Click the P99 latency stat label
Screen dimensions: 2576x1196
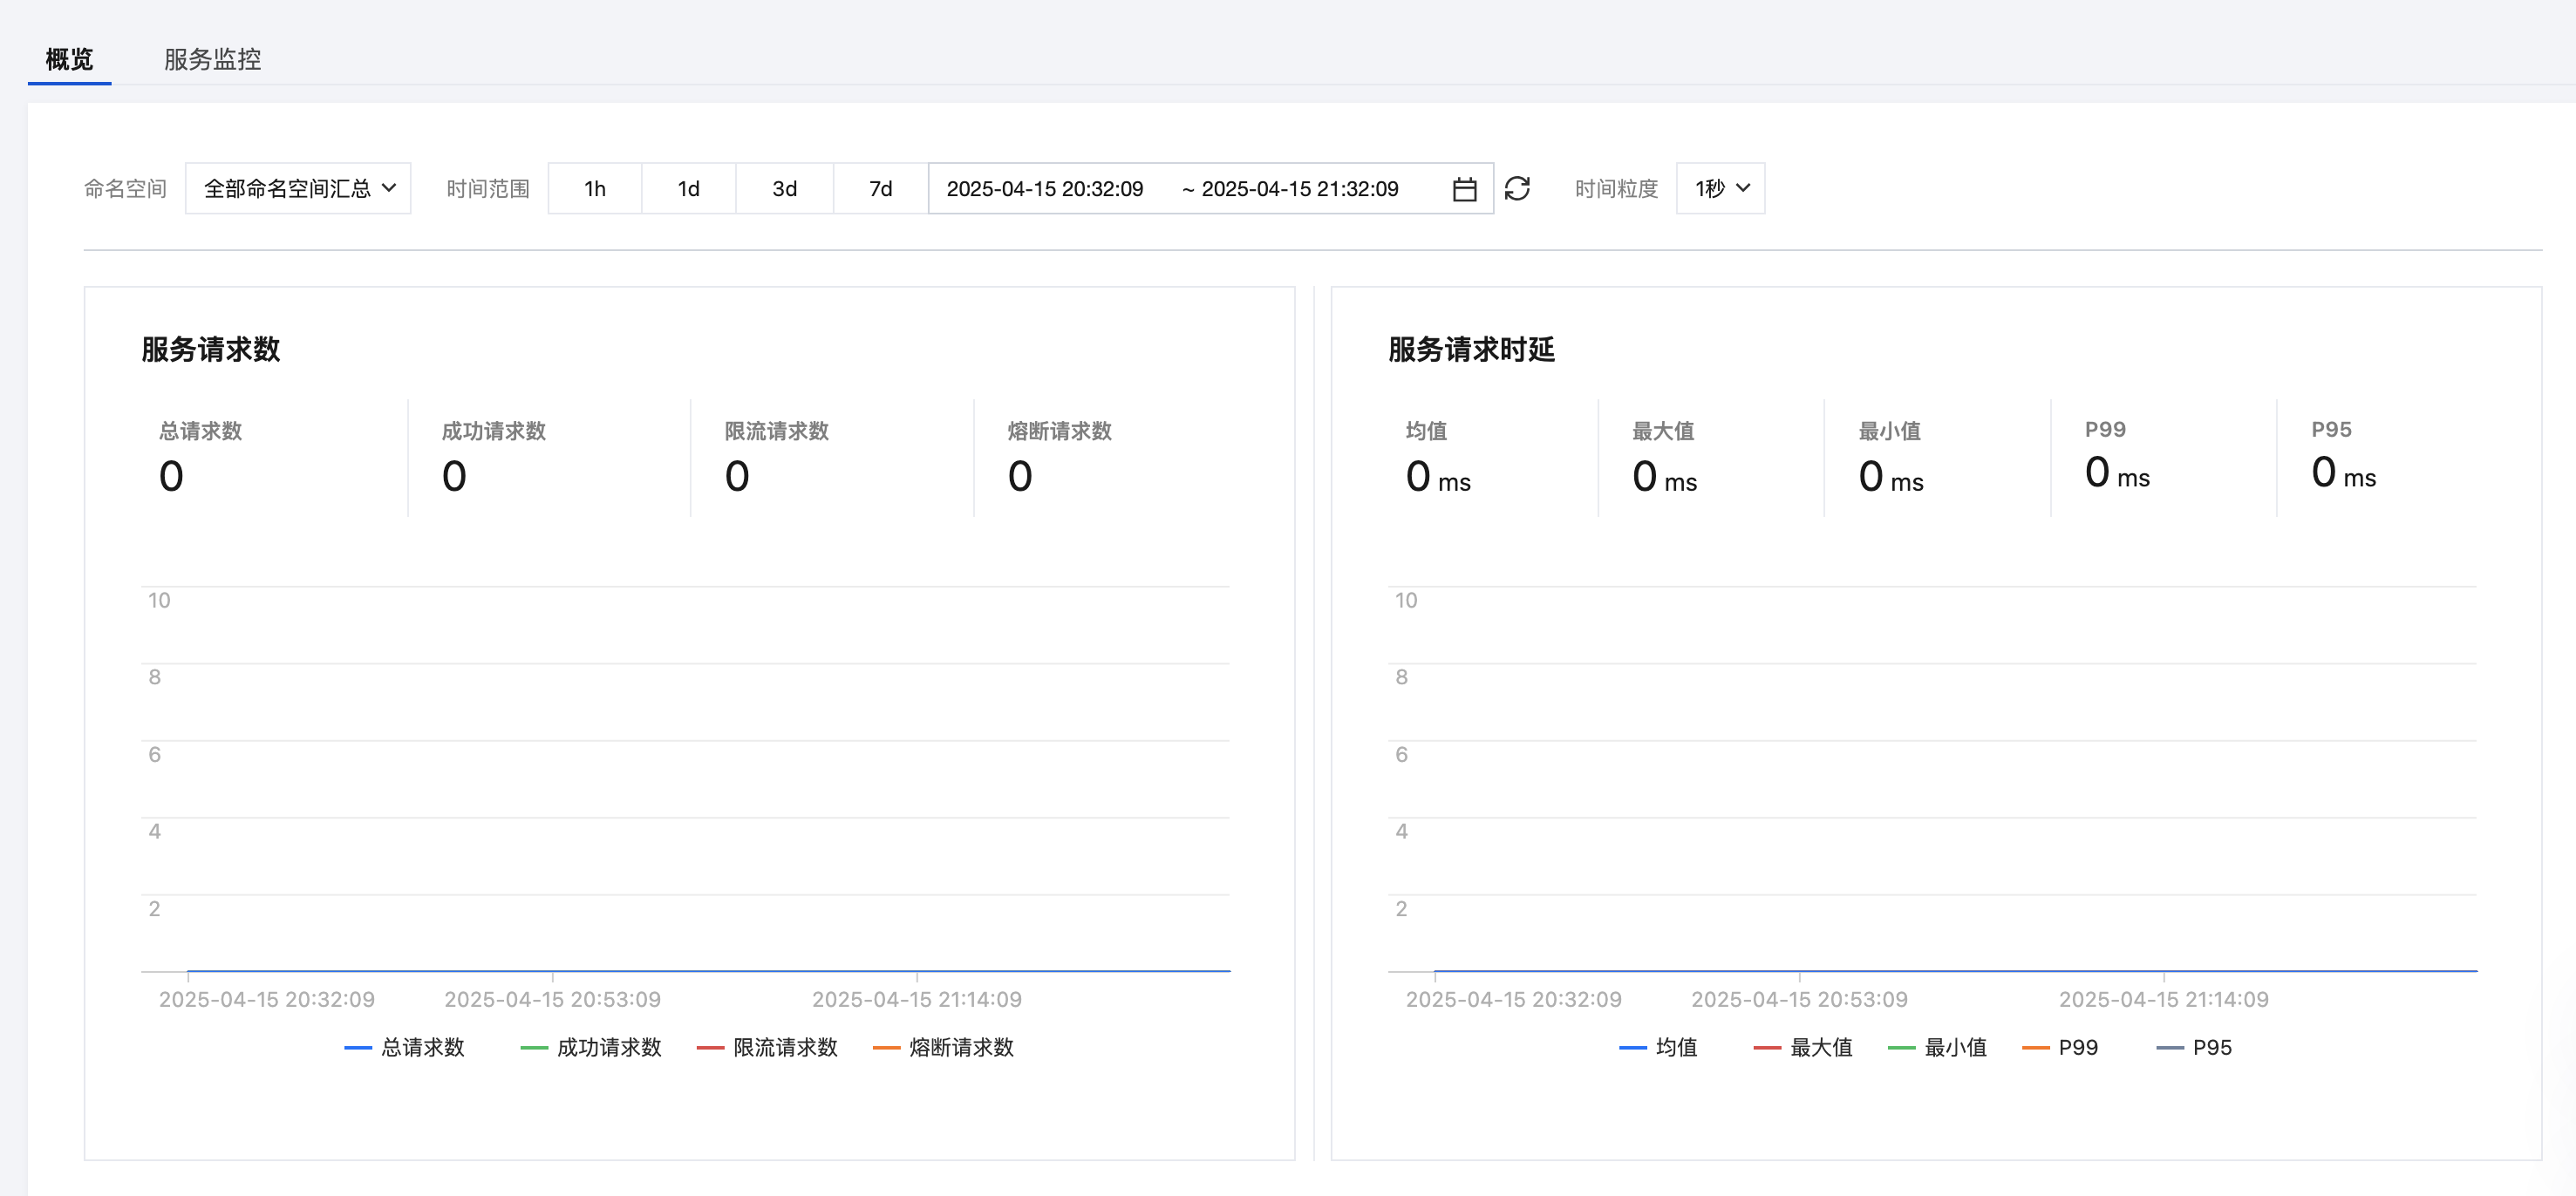coord(2105,429)
